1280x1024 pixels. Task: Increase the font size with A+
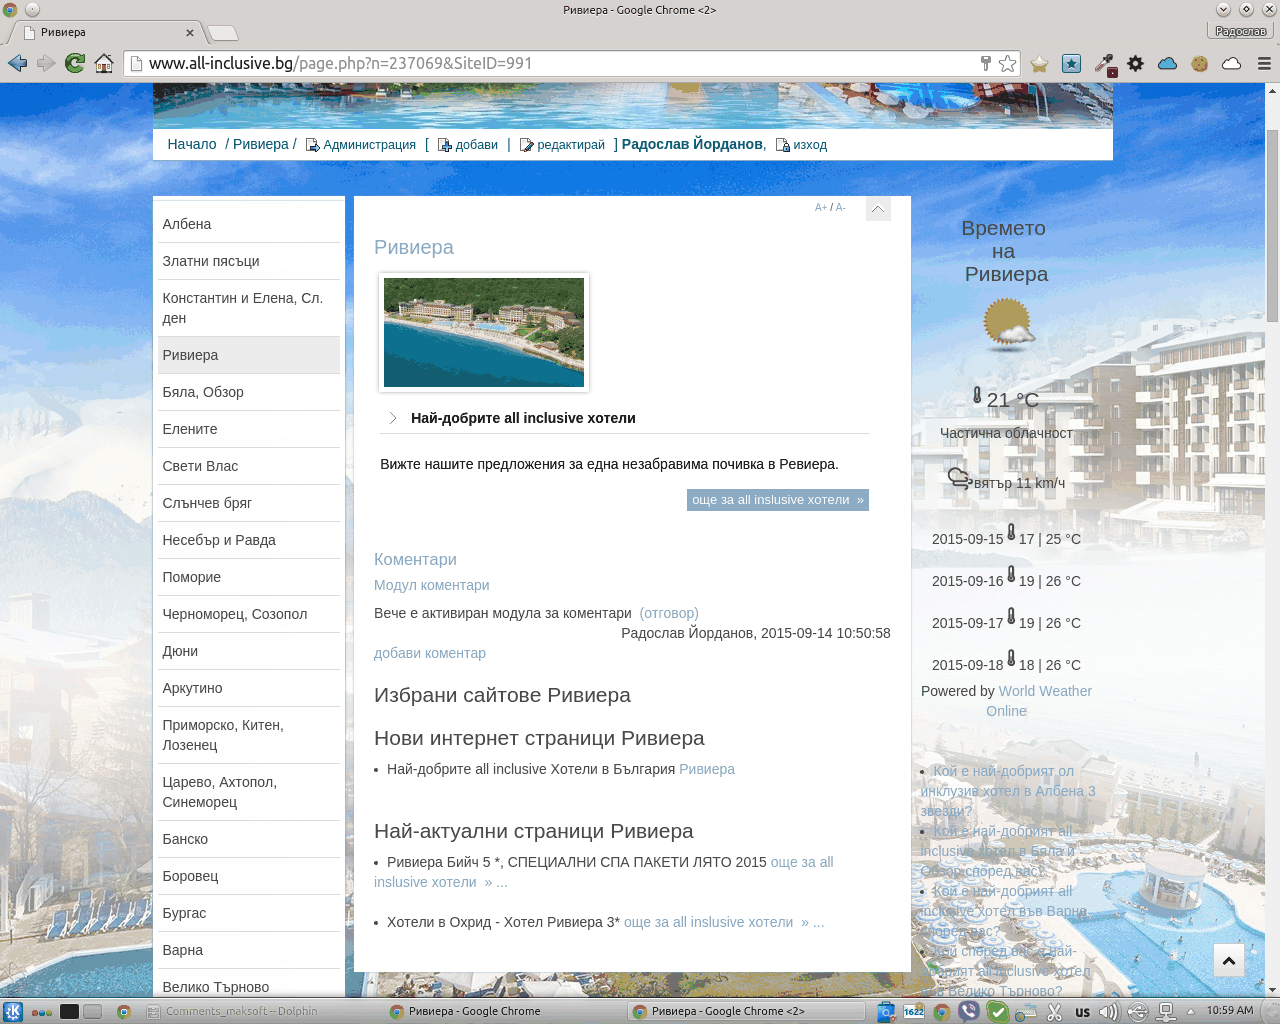[820, 207]
